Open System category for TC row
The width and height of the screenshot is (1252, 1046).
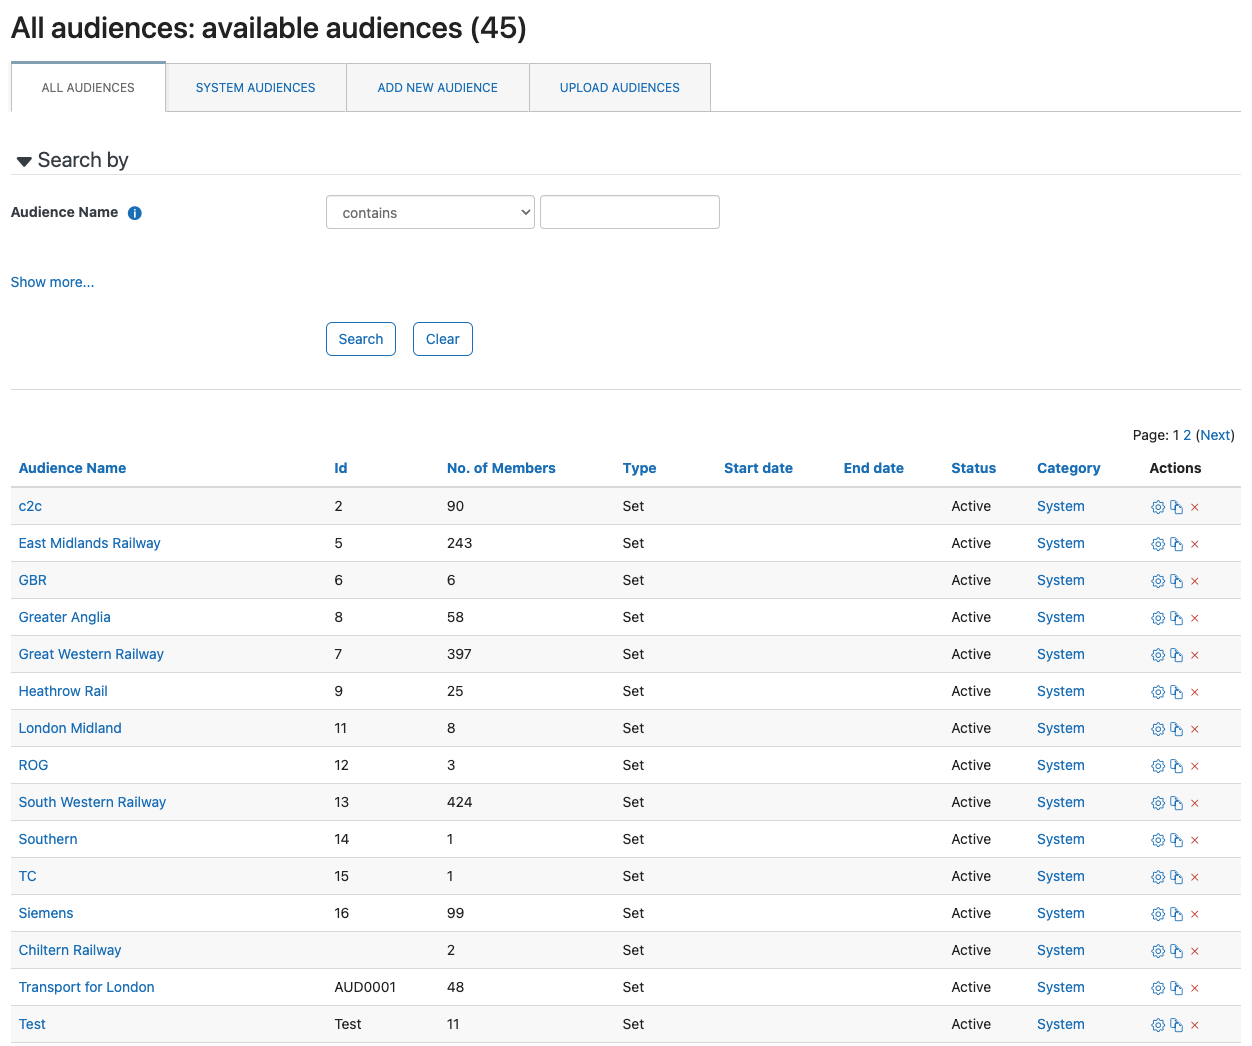click(x=1061, y=876)
